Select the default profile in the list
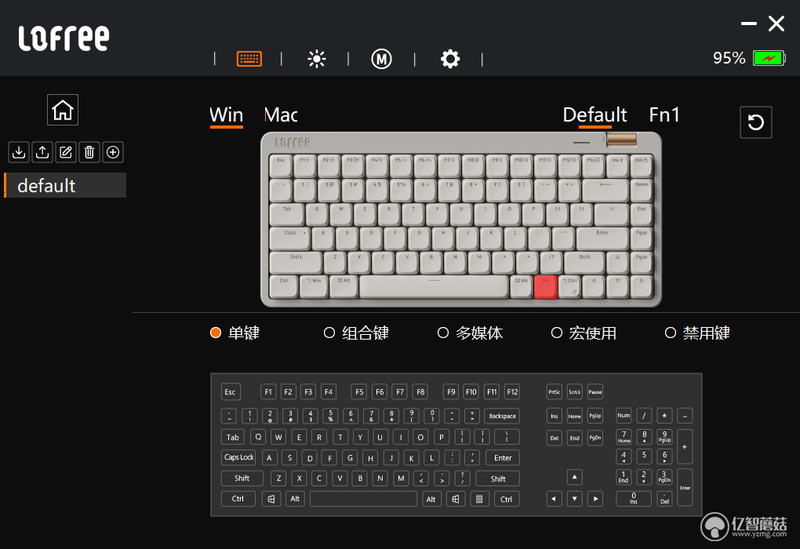This screenshot has width=800, height=549. click(65, 185)
